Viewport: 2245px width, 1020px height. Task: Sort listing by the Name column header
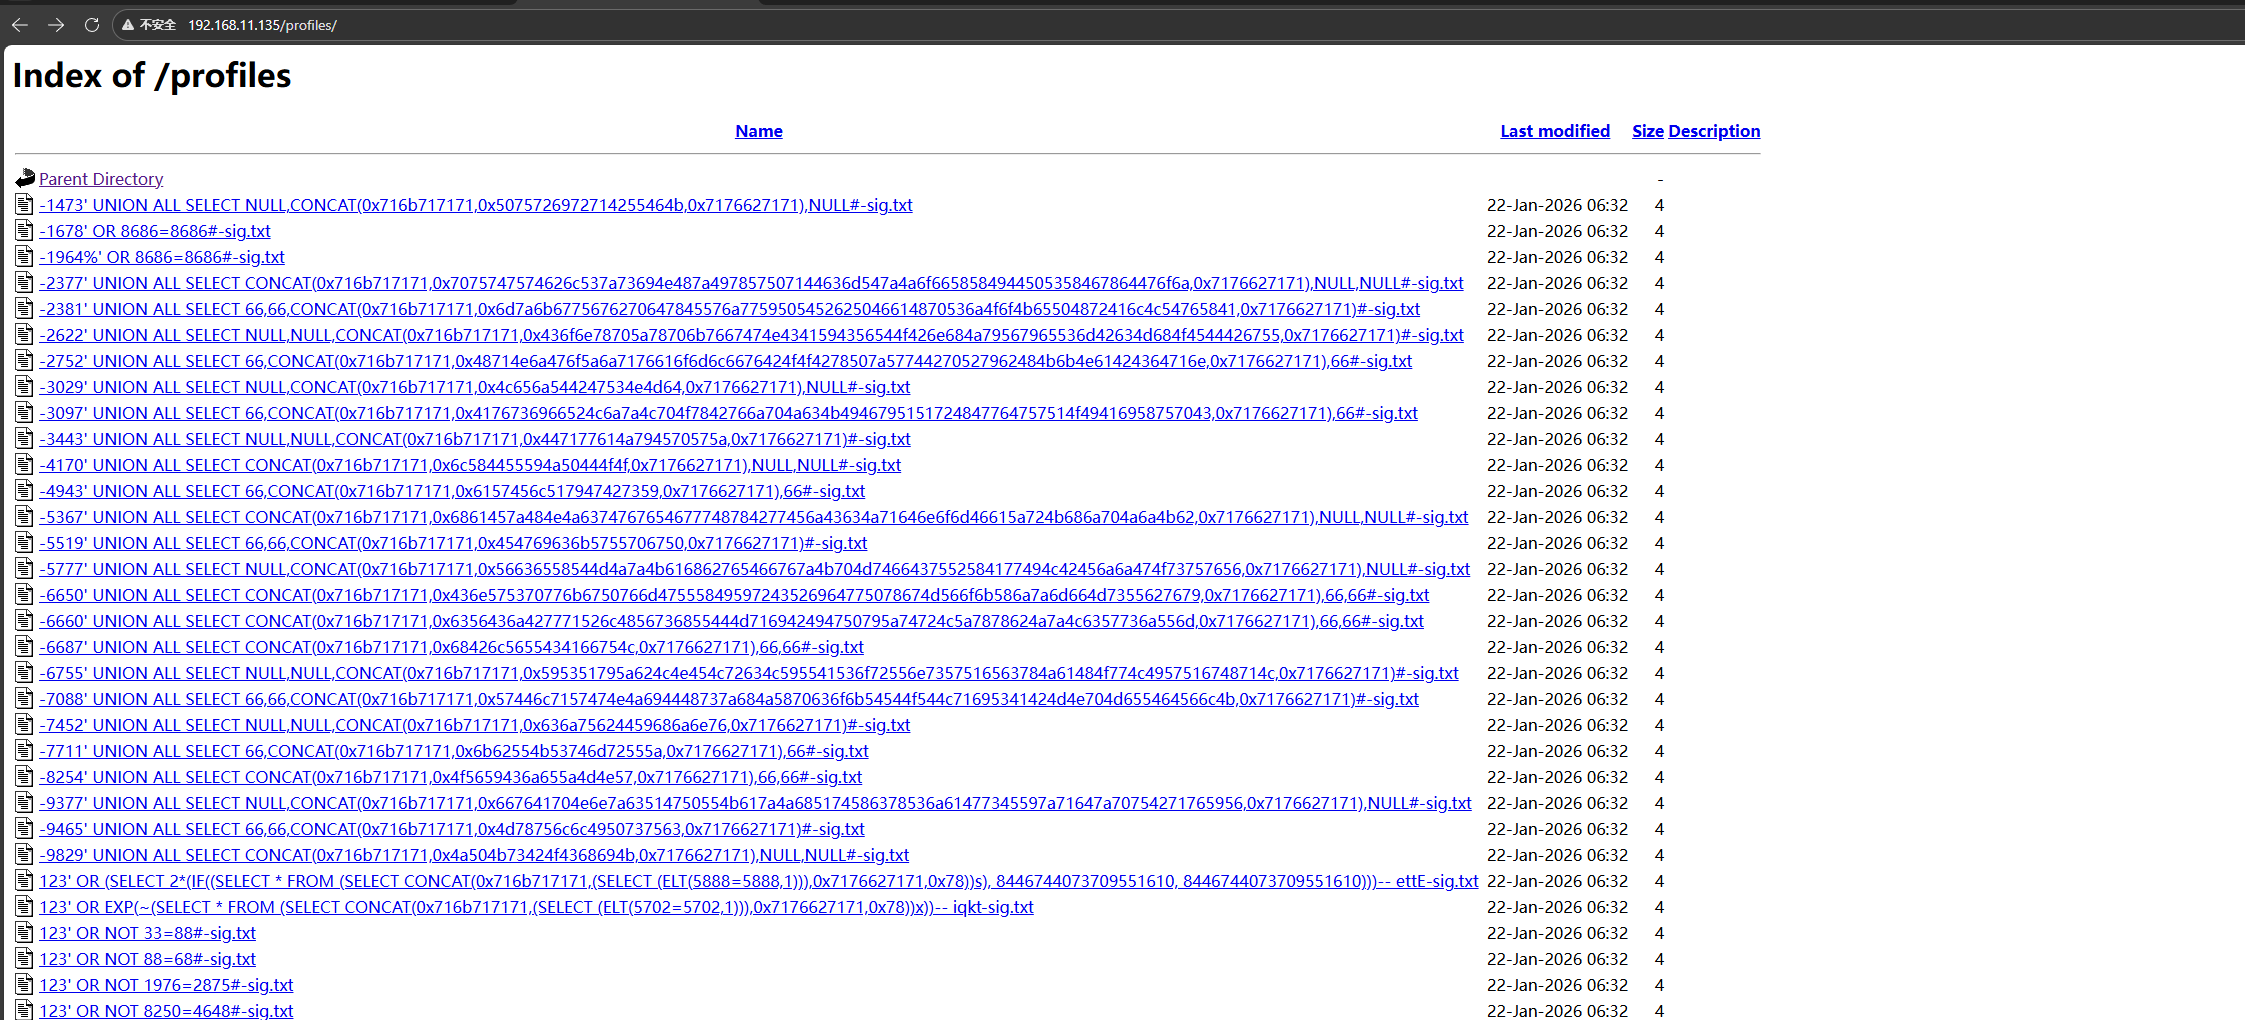pyautogui.click(x=759, y=131)
